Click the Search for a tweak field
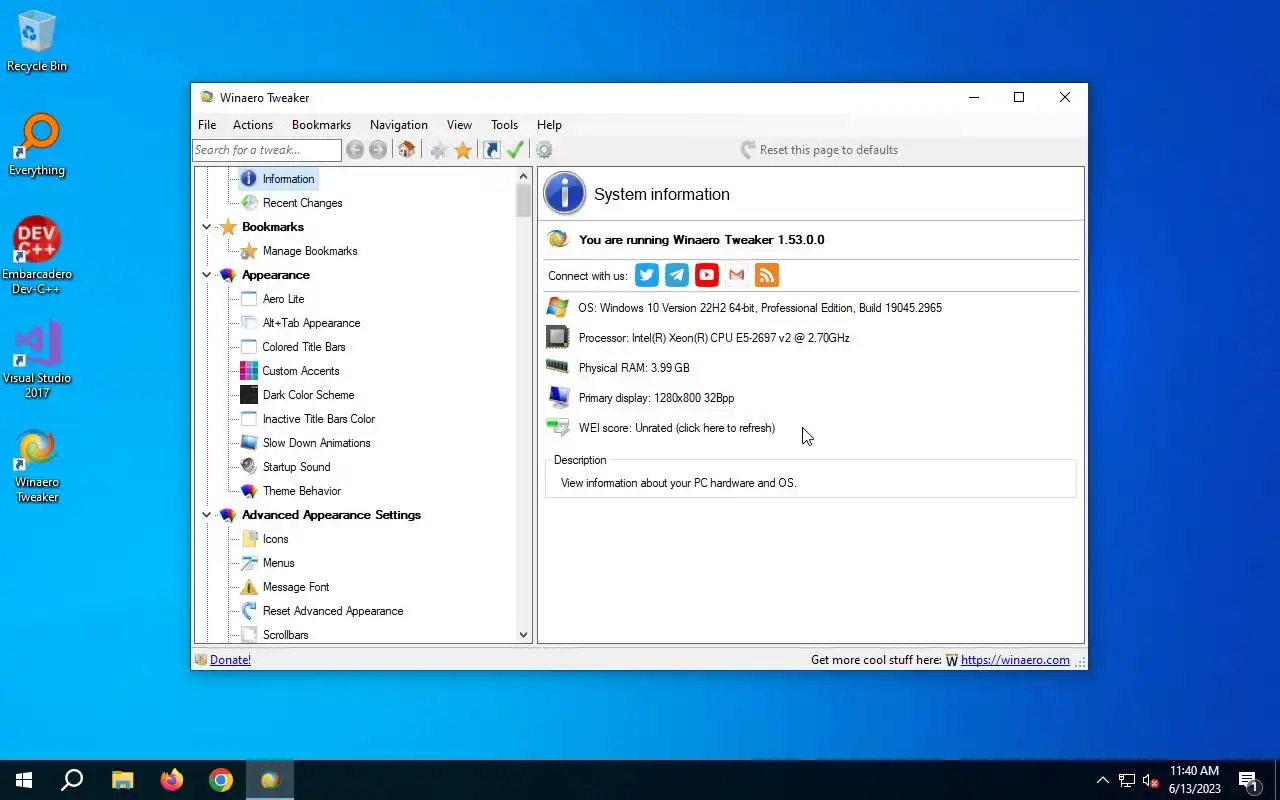This screenshot has height=800, width=1280. [267, 150]
